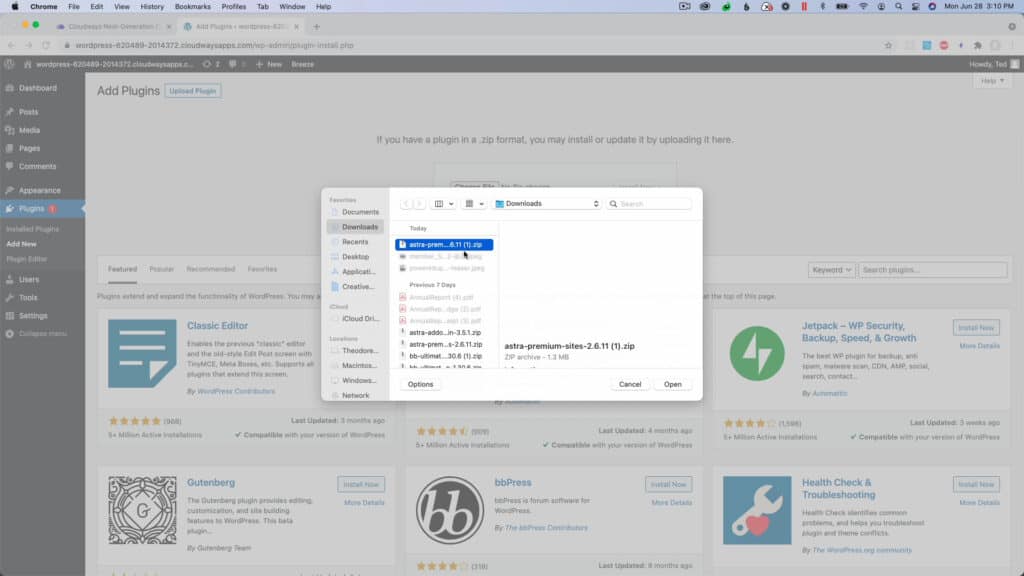Reload the page in Chrome

(46, 46)
